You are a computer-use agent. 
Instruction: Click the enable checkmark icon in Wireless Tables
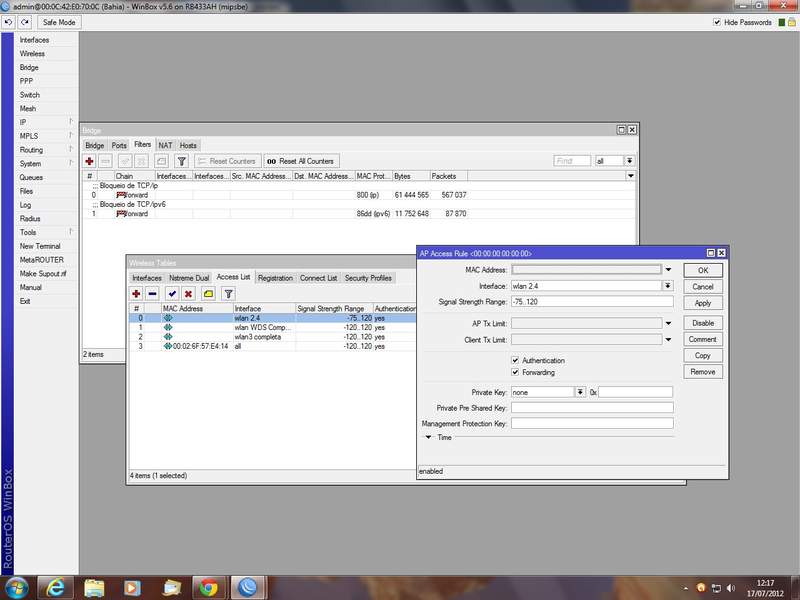coord(172,294)
